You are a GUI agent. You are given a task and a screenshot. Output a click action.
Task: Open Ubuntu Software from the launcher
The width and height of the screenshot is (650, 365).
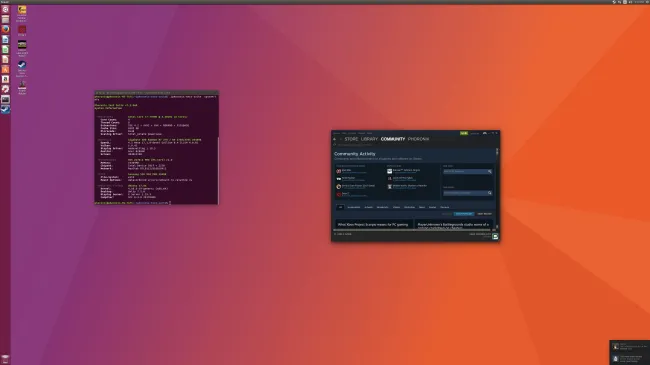coord(5,69)
